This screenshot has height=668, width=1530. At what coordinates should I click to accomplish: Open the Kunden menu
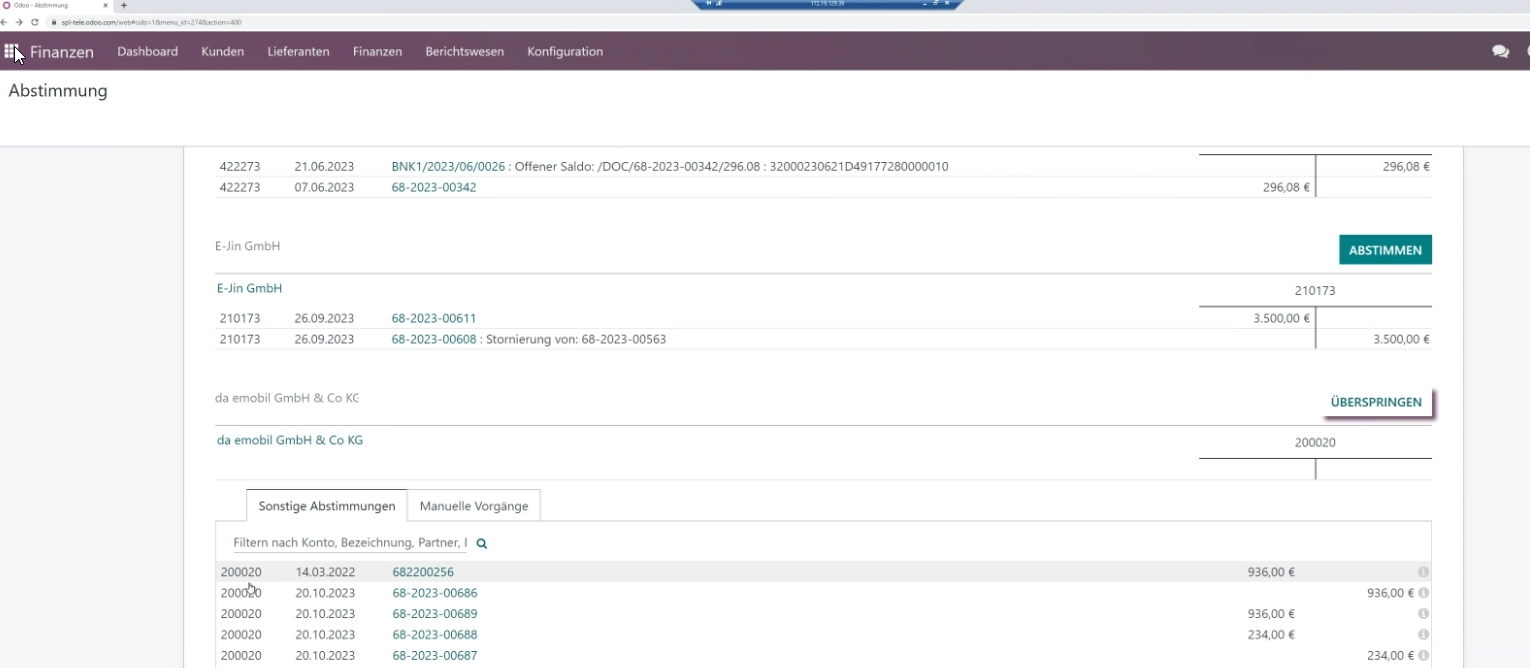(222, 52)
